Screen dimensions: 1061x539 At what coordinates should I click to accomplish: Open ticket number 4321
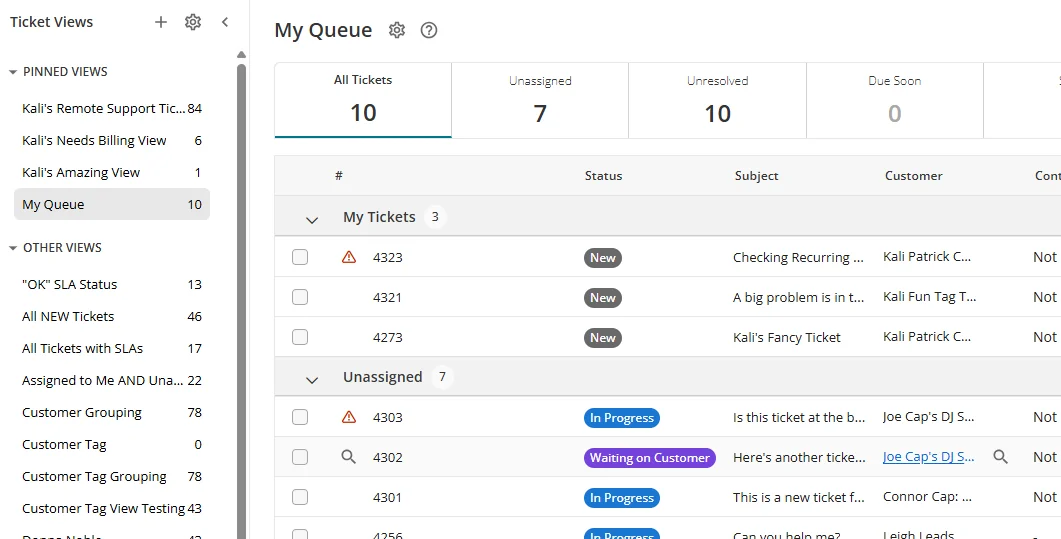388,298
